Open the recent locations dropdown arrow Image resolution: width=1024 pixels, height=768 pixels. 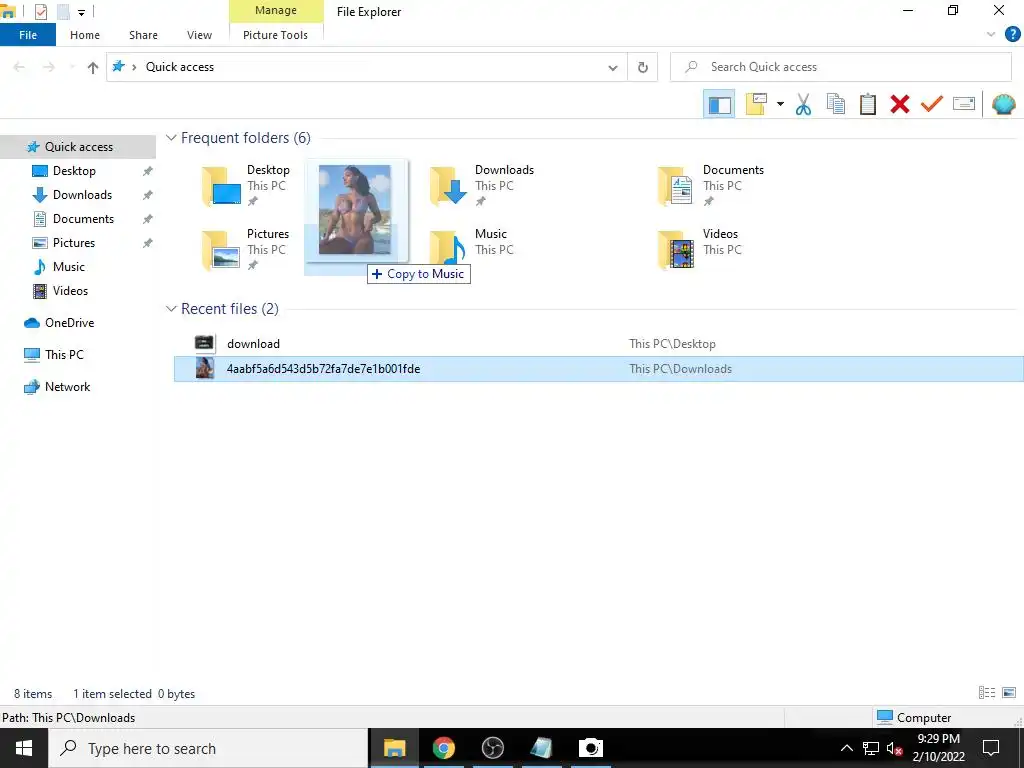tap(72, 67)
